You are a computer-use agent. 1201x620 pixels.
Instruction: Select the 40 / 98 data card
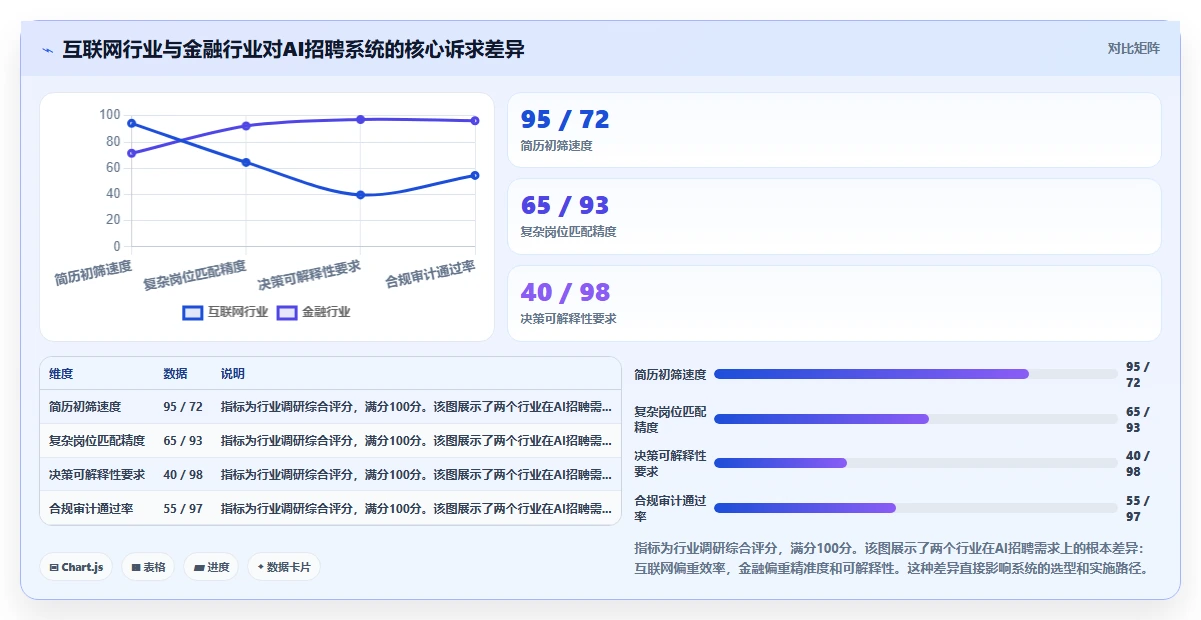(834, 303)
